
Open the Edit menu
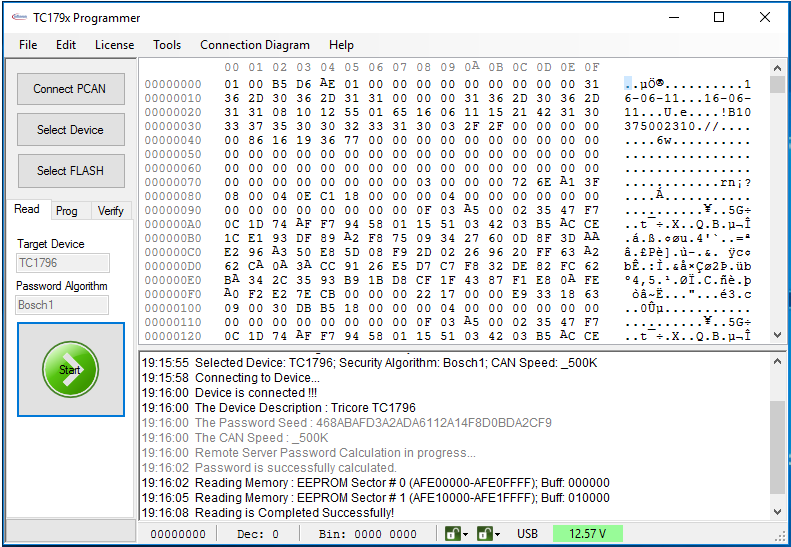pos(66,45)
